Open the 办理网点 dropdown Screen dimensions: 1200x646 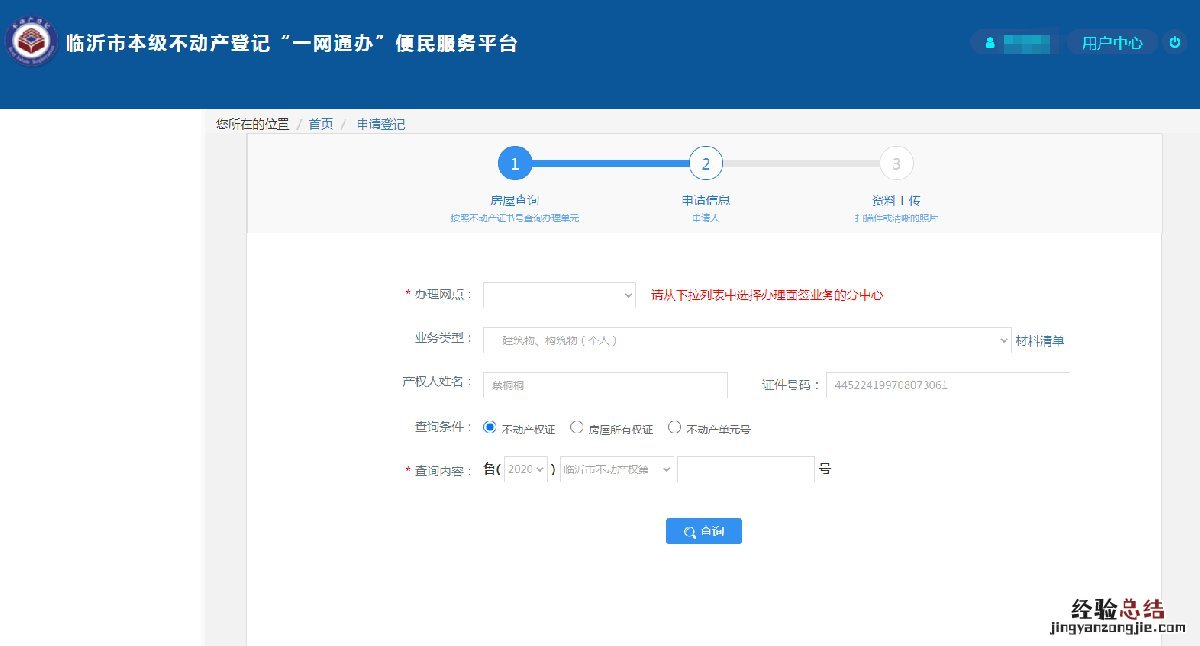tap(559, 295)
